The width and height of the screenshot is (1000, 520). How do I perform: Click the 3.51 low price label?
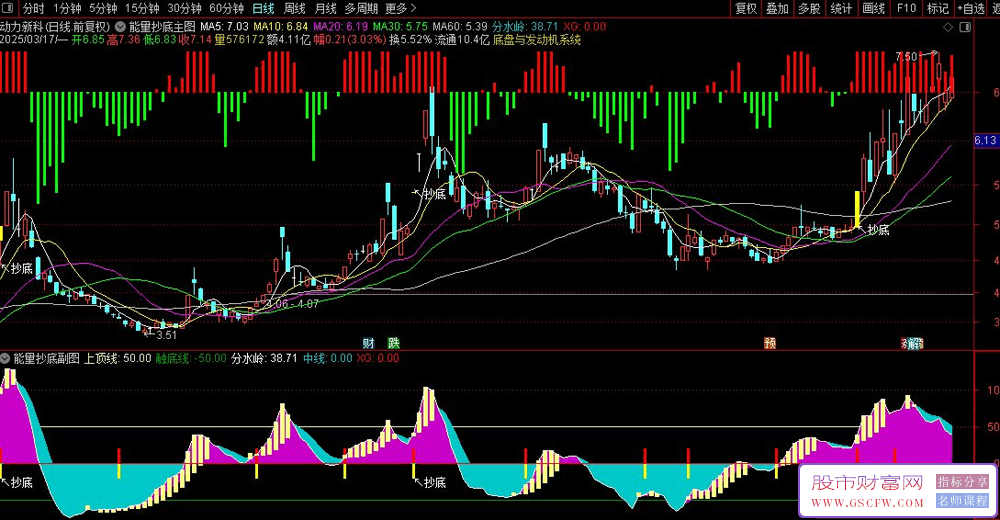click(166, 335)
